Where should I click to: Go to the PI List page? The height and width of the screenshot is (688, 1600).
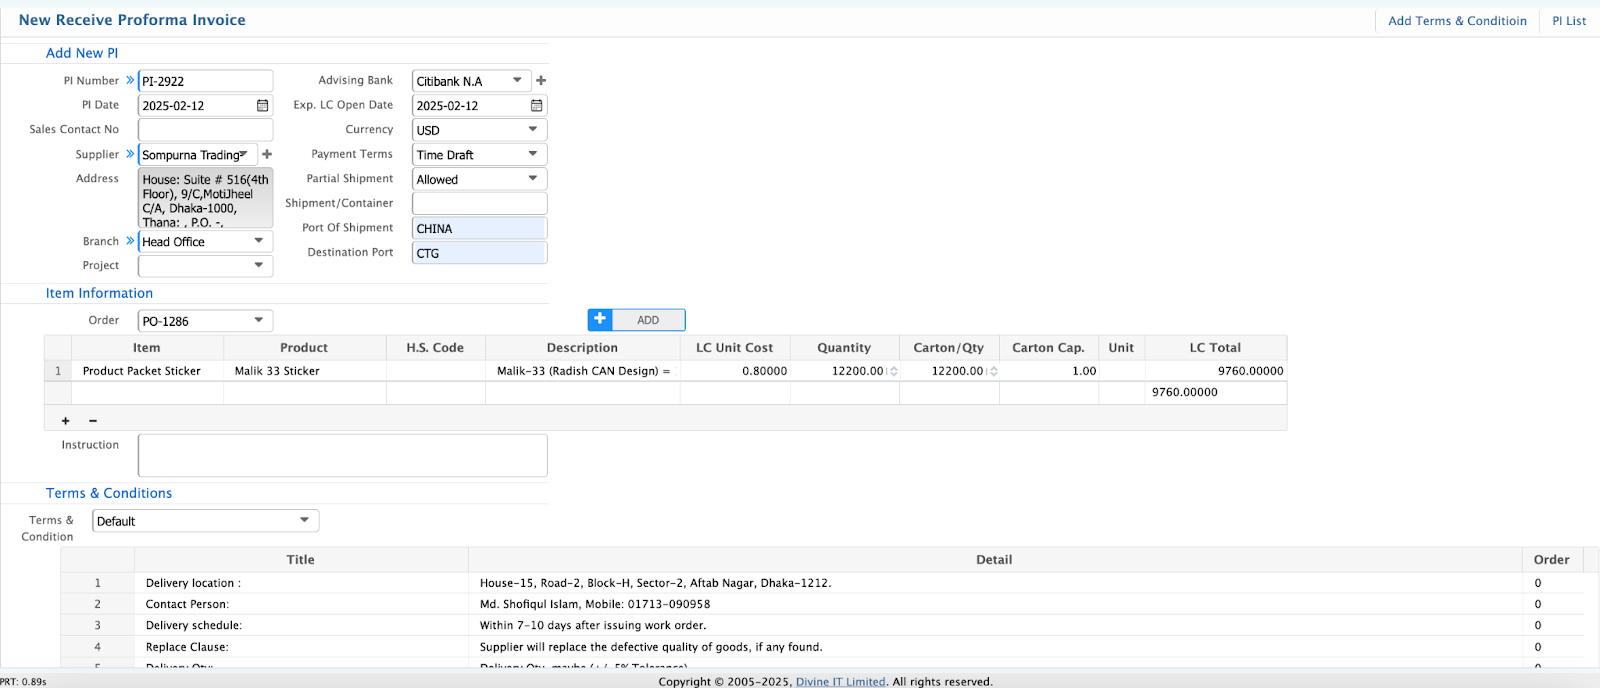(x=1568, y=21)
